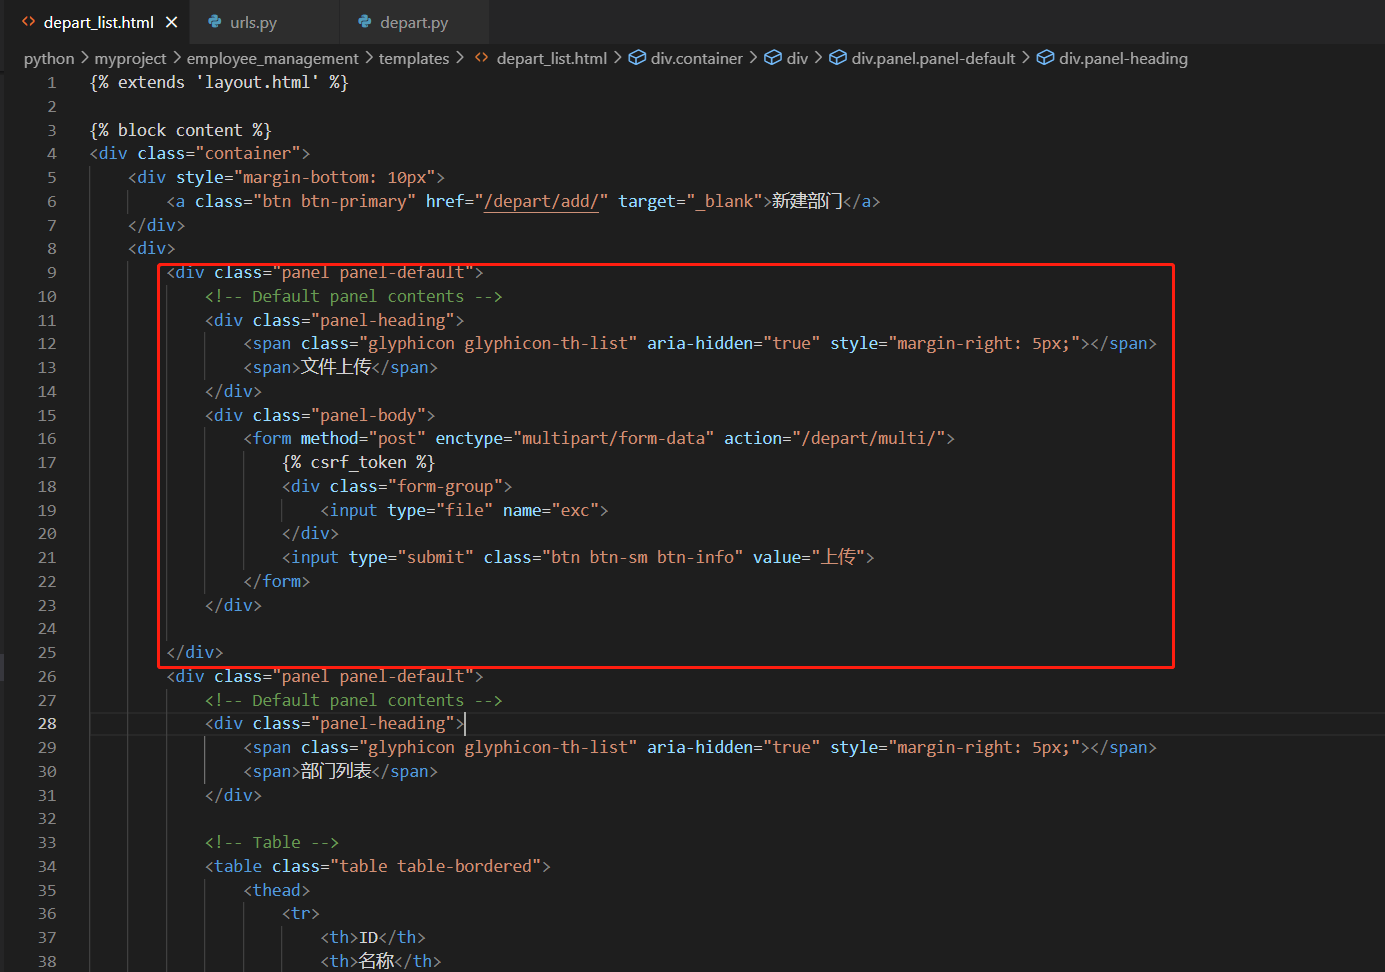Viewport: 1385px width, 972px height.
Task: Click the Python icon on urls.py tab
Action: point(214,22)
